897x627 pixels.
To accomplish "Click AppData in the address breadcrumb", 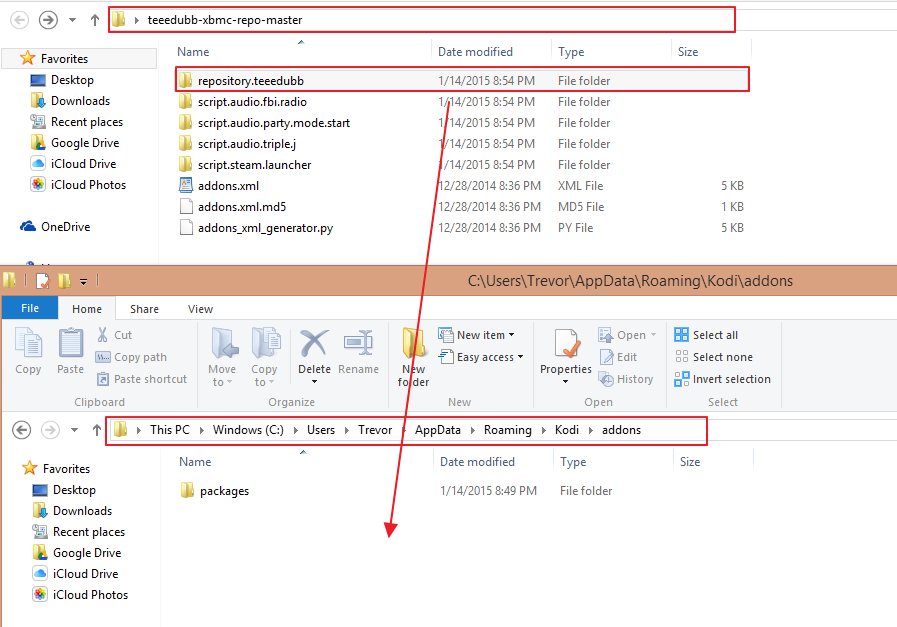I will pos(438,430).
